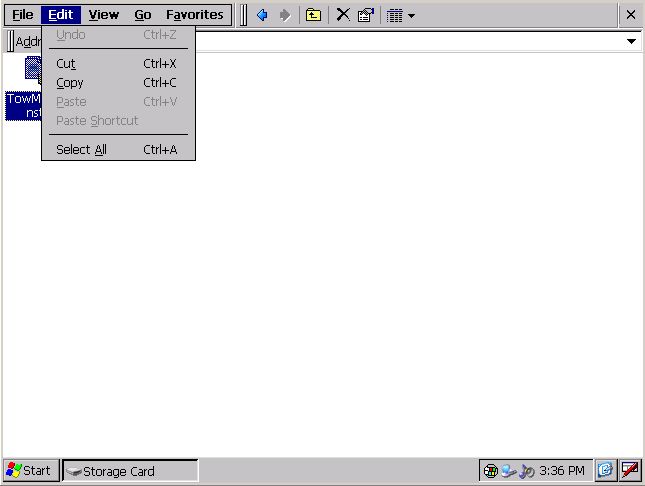
Task: Switch to Storage Card taskbar button
Action: tap(130, 471)
